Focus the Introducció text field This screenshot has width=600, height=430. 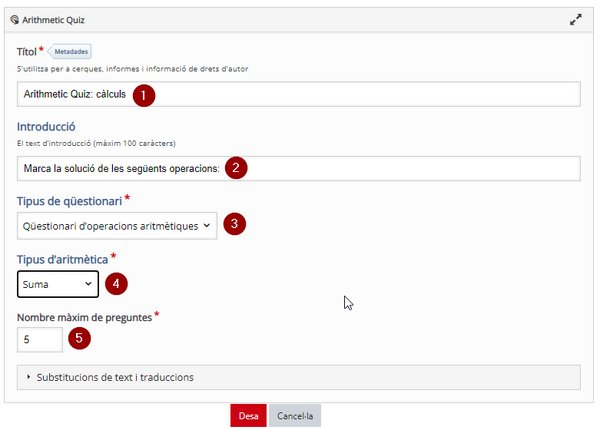point(298,168)
